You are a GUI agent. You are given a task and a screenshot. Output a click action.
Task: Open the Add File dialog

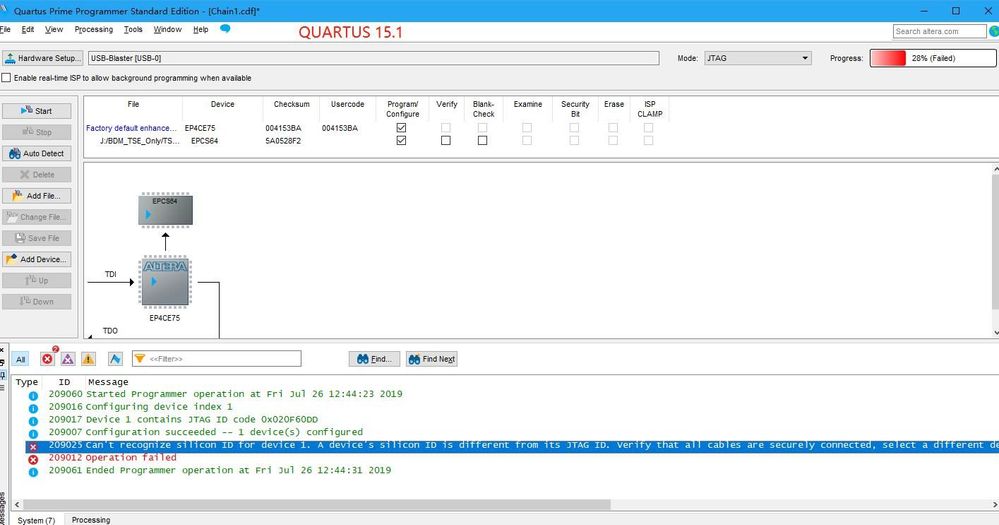click(36, 196)
